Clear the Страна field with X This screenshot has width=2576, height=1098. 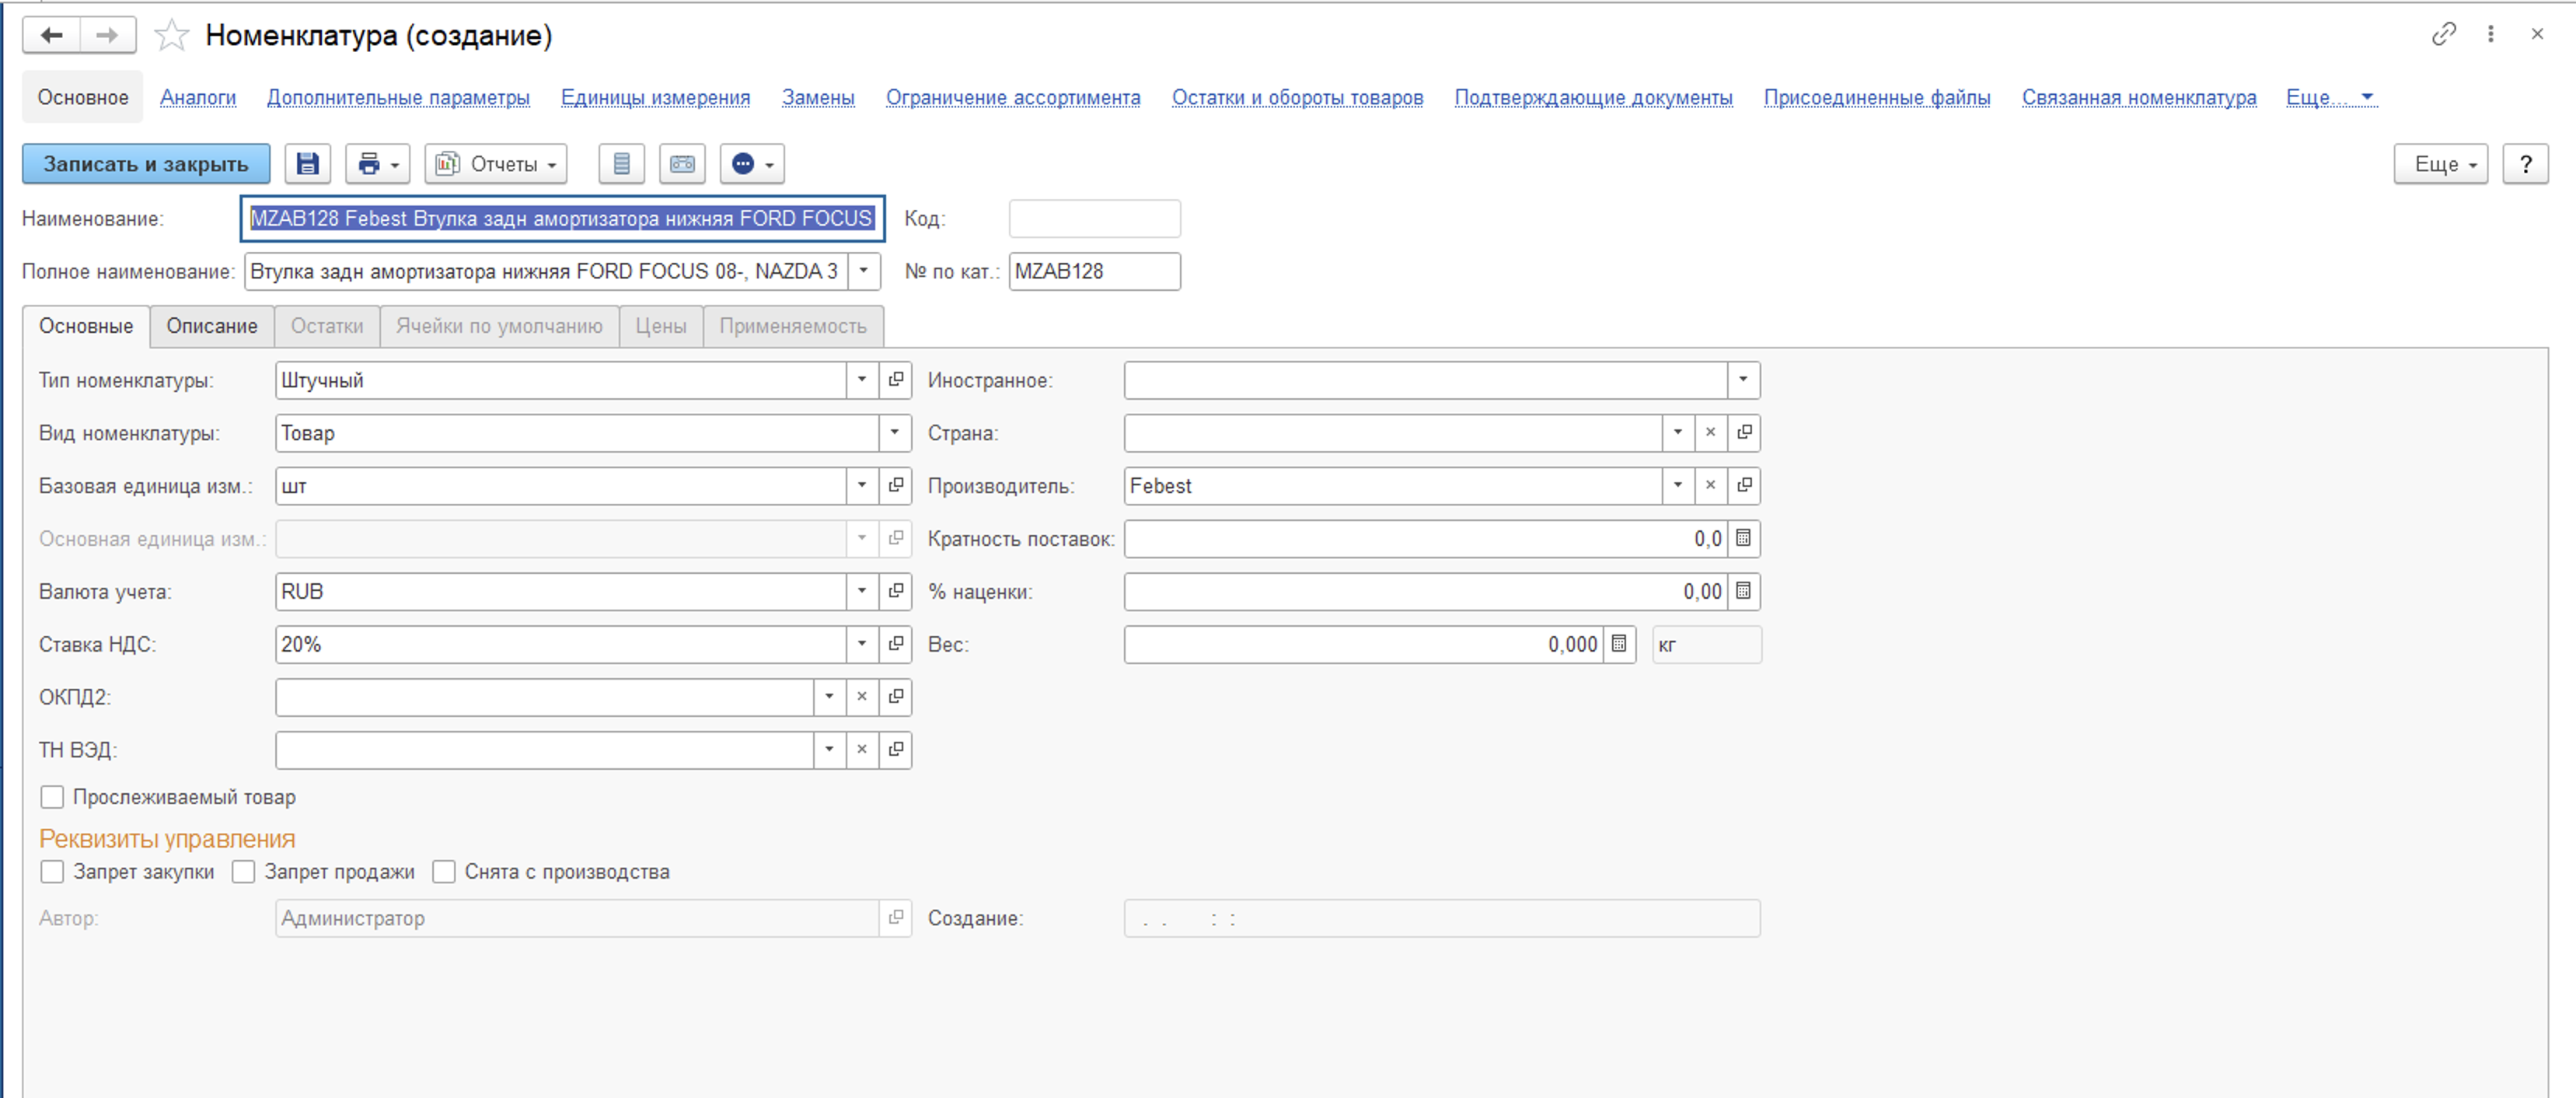coord(1710,433)
